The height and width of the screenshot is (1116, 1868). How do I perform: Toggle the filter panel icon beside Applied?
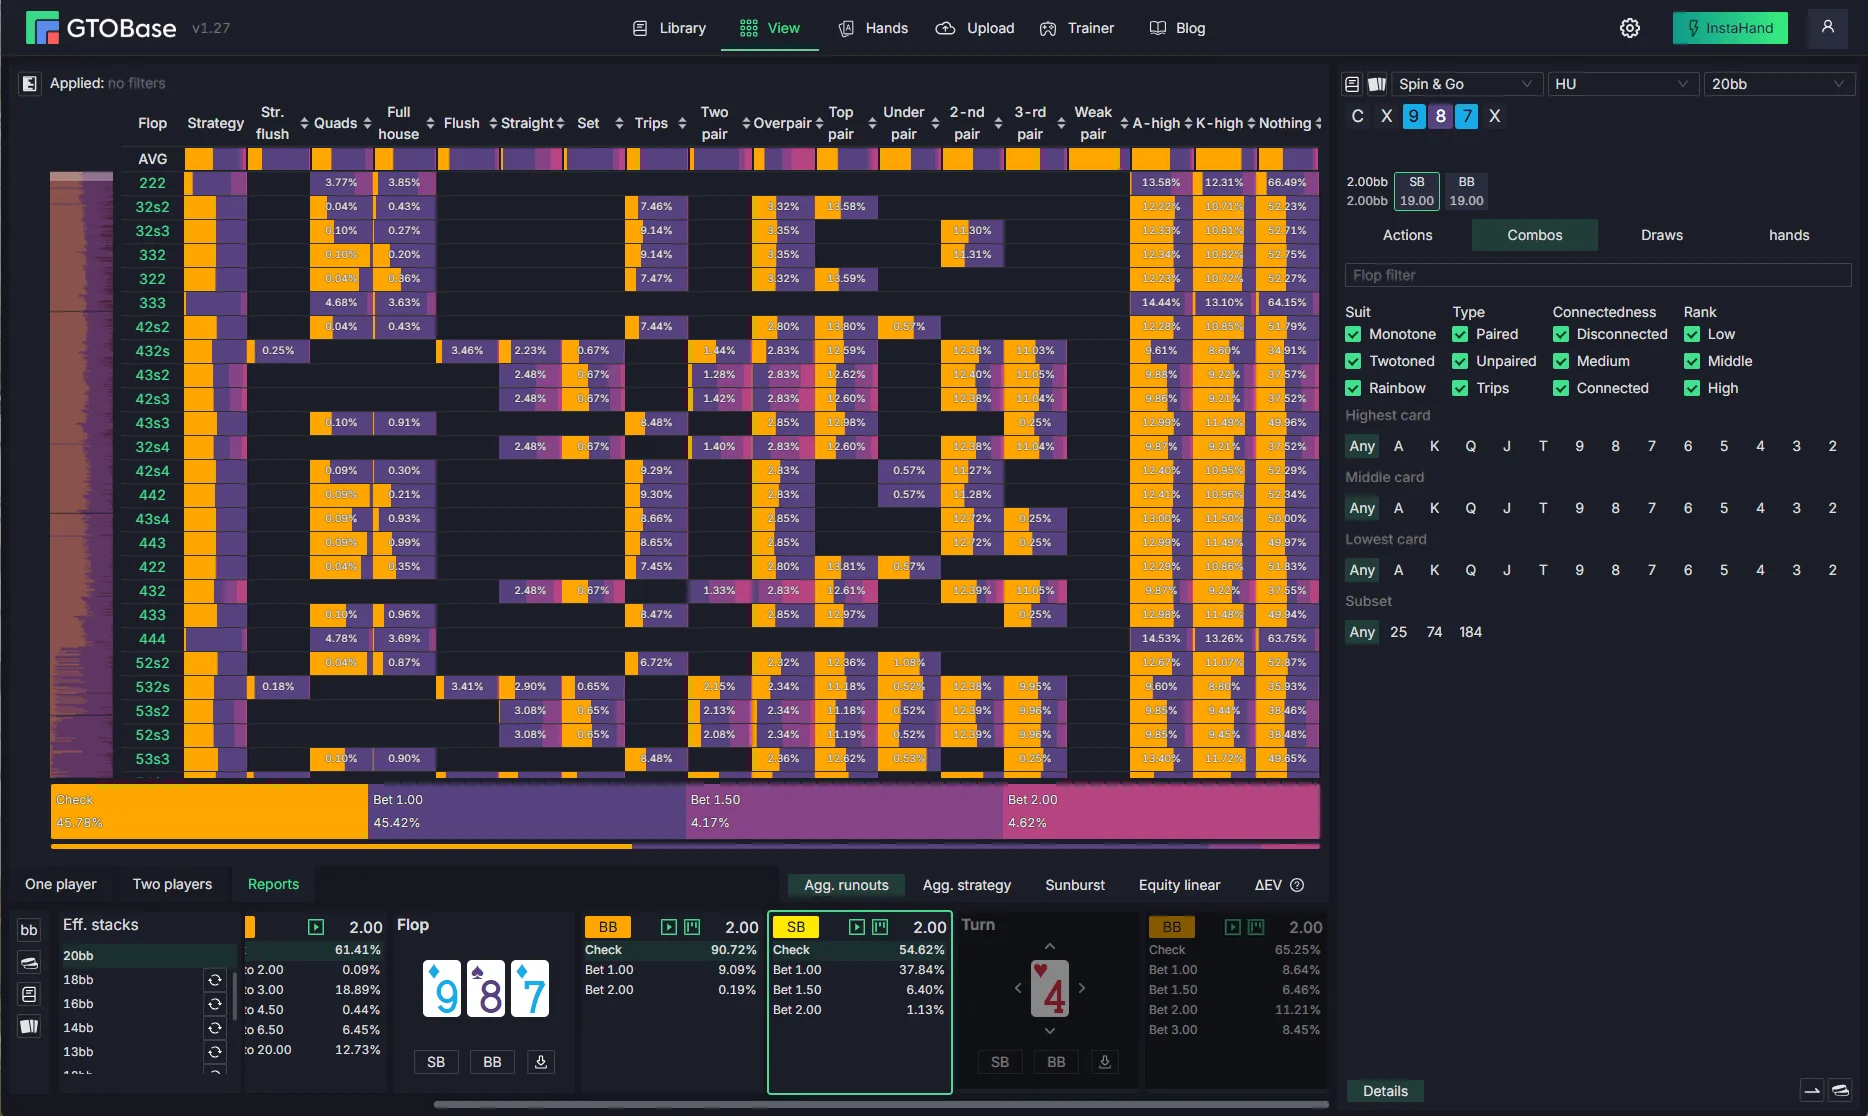[x=29, y=83]
